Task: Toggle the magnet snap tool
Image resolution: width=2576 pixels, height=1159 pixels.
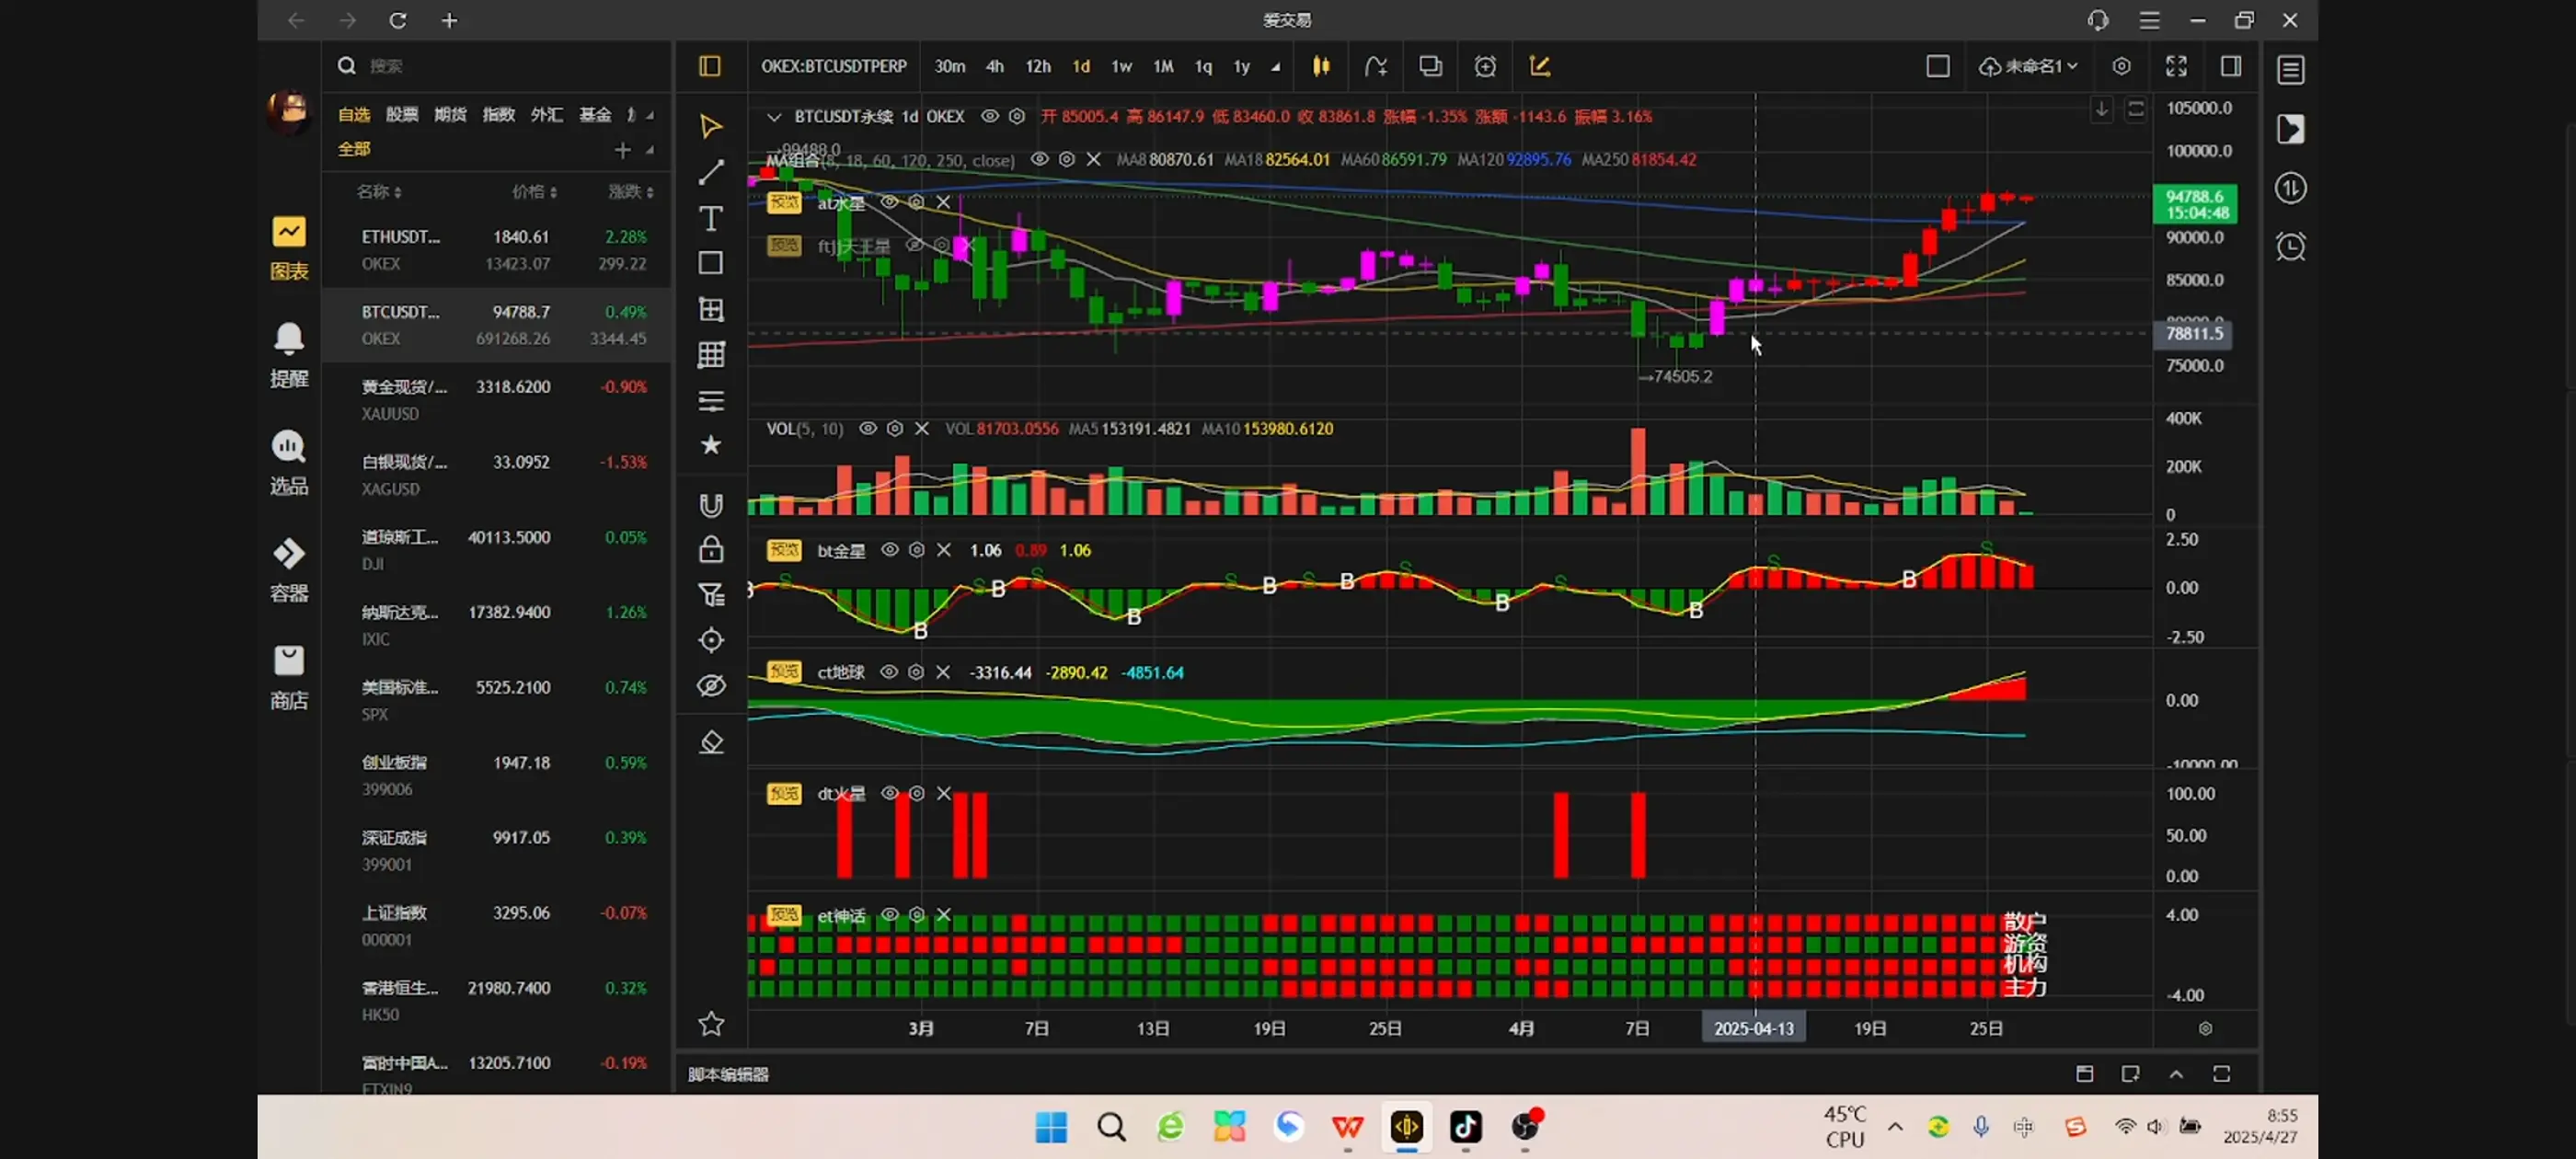Action: pos(710,505)
